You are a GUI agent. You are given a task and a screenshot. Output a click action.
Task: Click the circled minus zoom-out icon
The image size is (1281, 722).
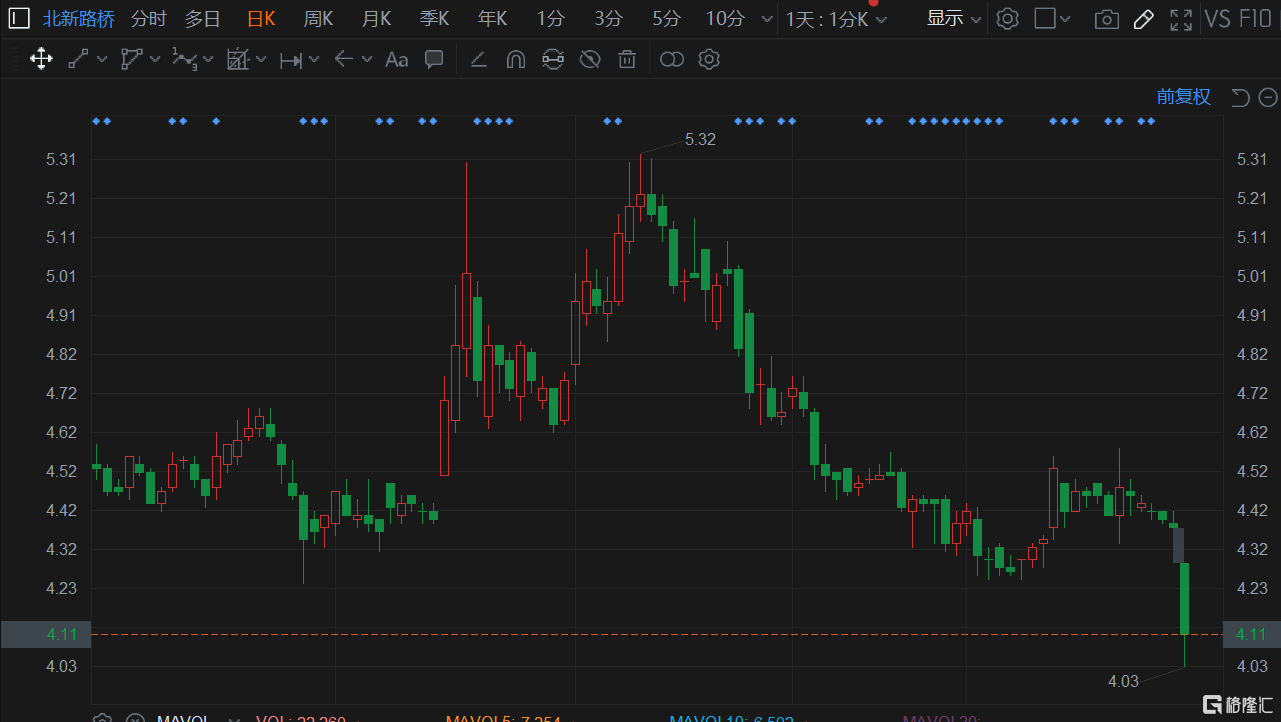point(1268,97)
